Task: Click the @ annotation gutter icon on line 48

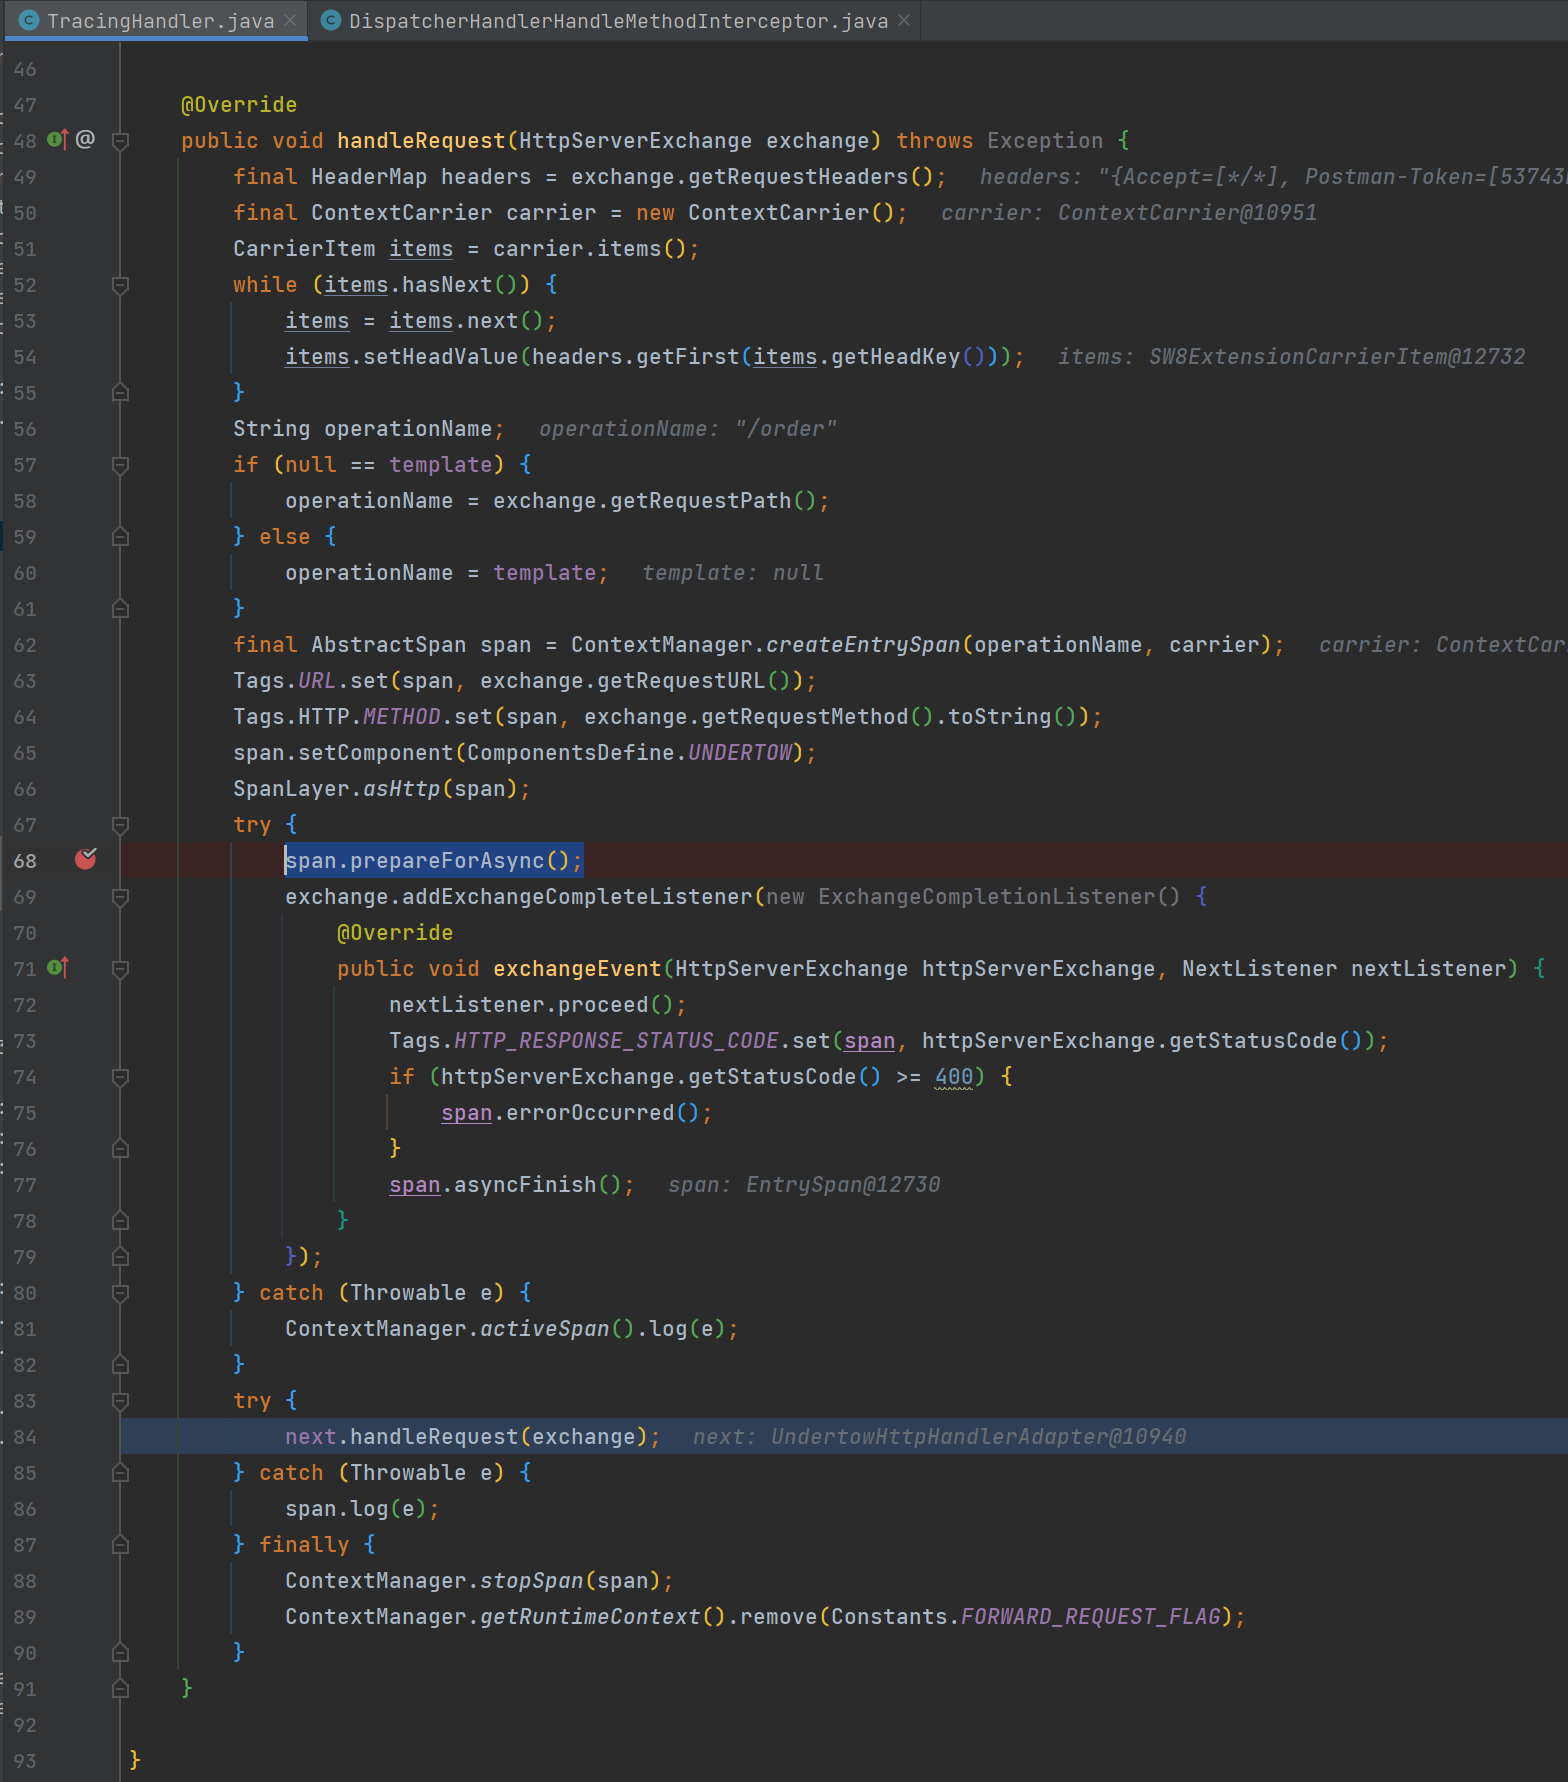Action: (86, 139)
